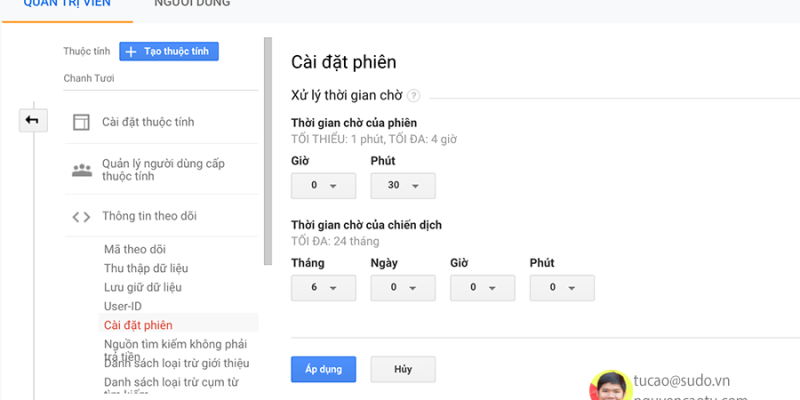Click the tracking info code brackets icon
Screen dimensions: 800x400
pos(81,216)
